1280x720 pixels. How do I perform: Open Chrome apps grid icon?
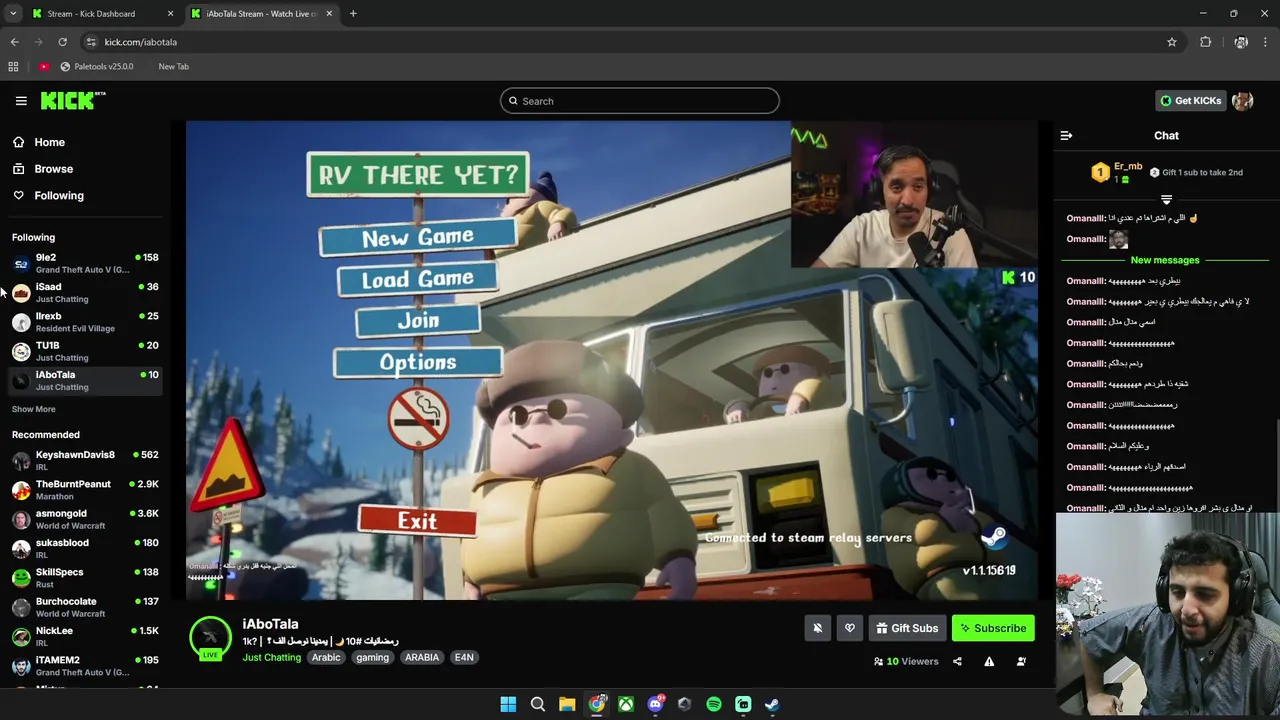click(13, 66)
